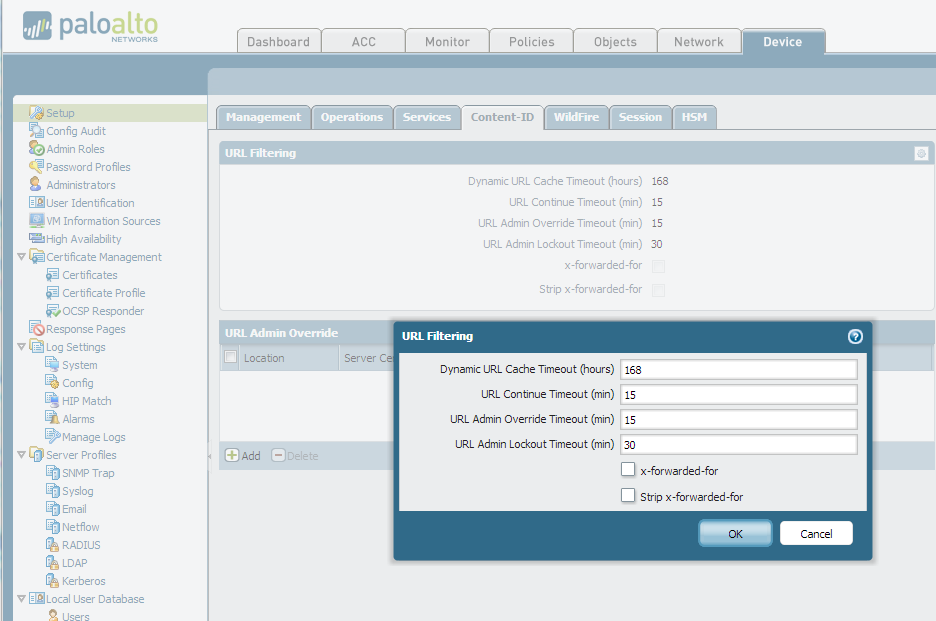Click the Netflow icon

click(53, 526)
